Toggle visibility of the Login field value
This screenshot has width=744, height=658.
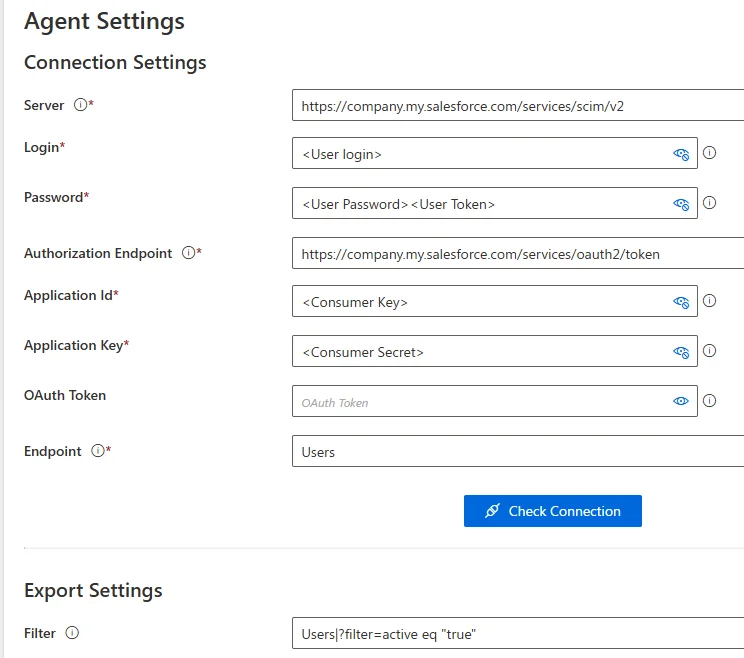pos(681,154)
